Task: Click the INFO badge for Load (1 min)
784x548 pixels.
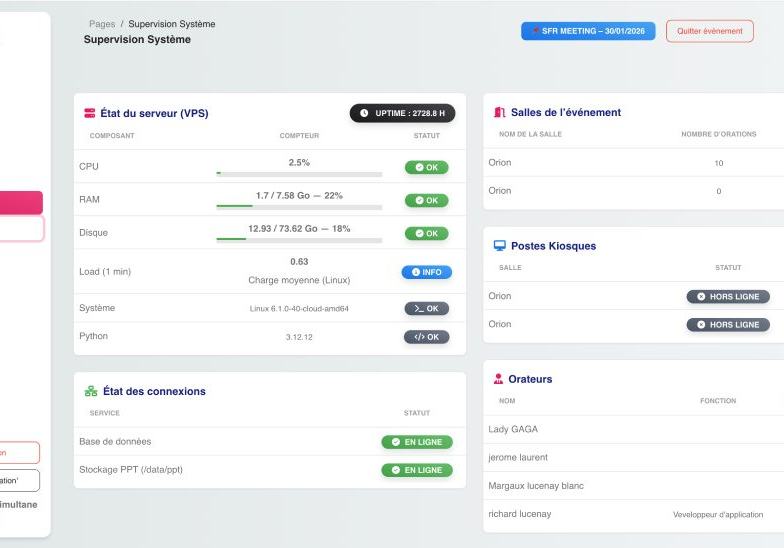Action: [x=426, y=272]
